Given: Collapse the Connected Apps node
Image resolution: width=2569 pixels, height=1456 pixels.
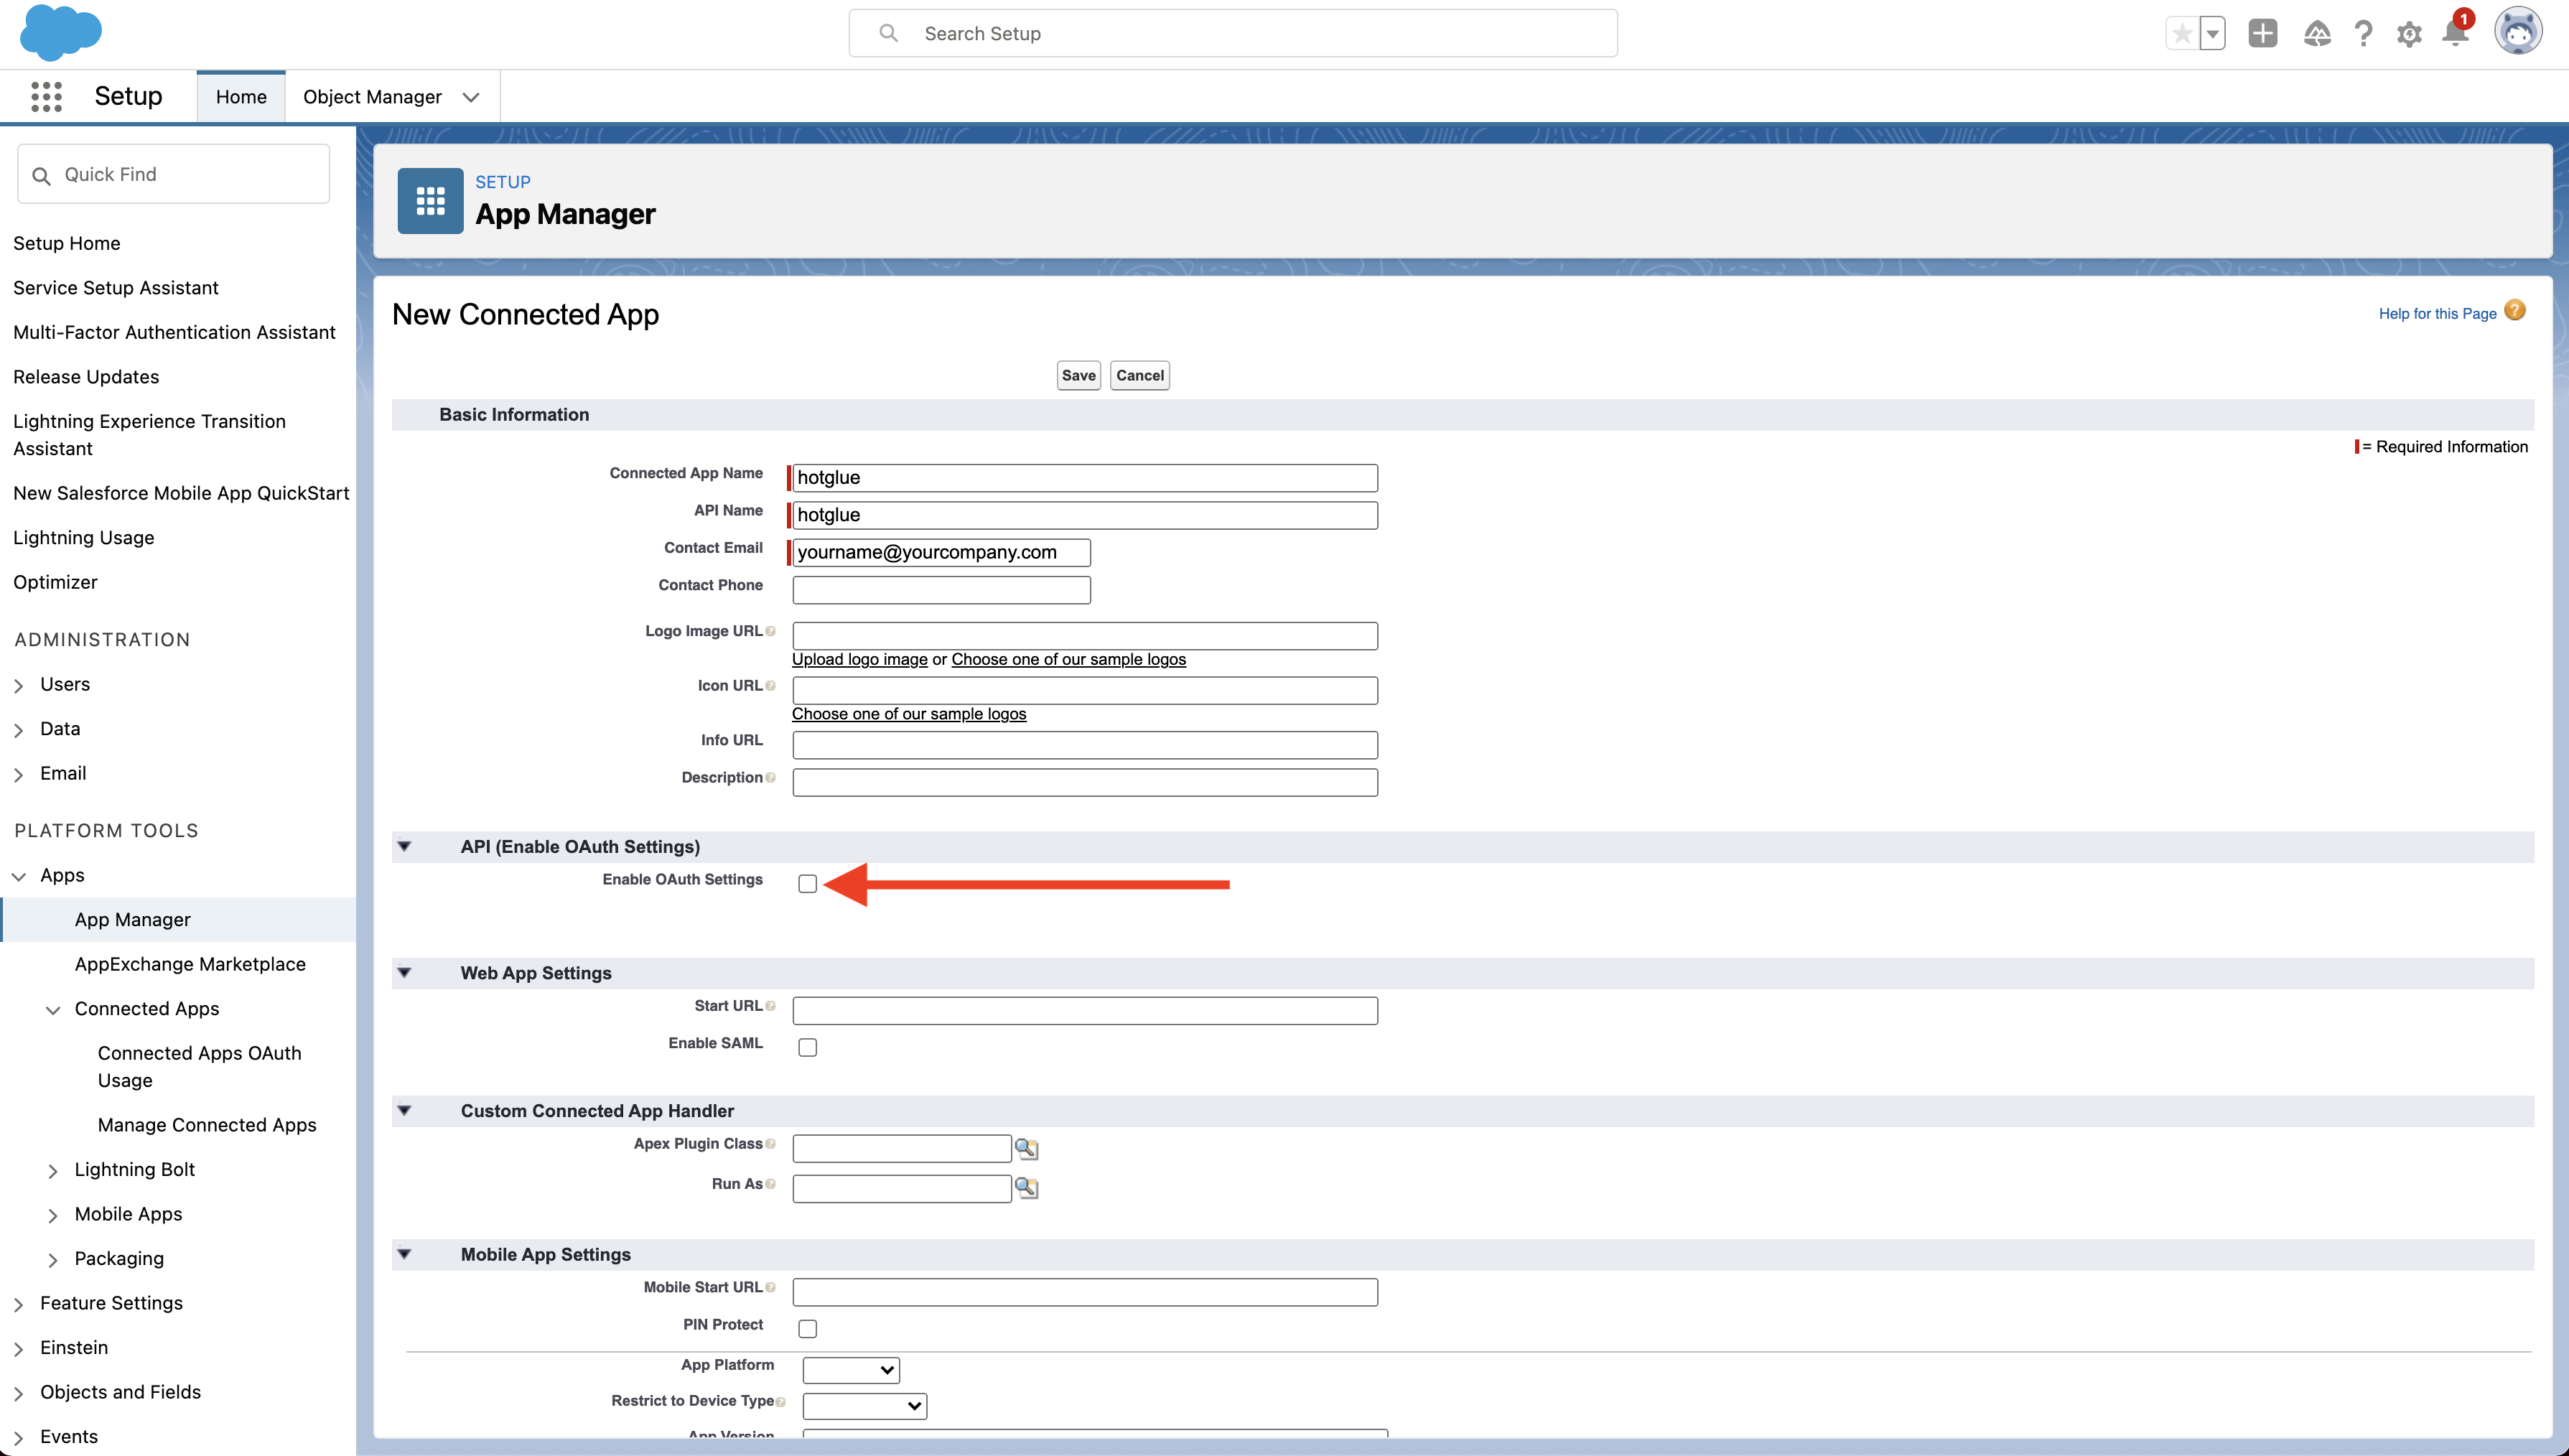Looking at the screenshot, I should click(x=53, y=1010).
